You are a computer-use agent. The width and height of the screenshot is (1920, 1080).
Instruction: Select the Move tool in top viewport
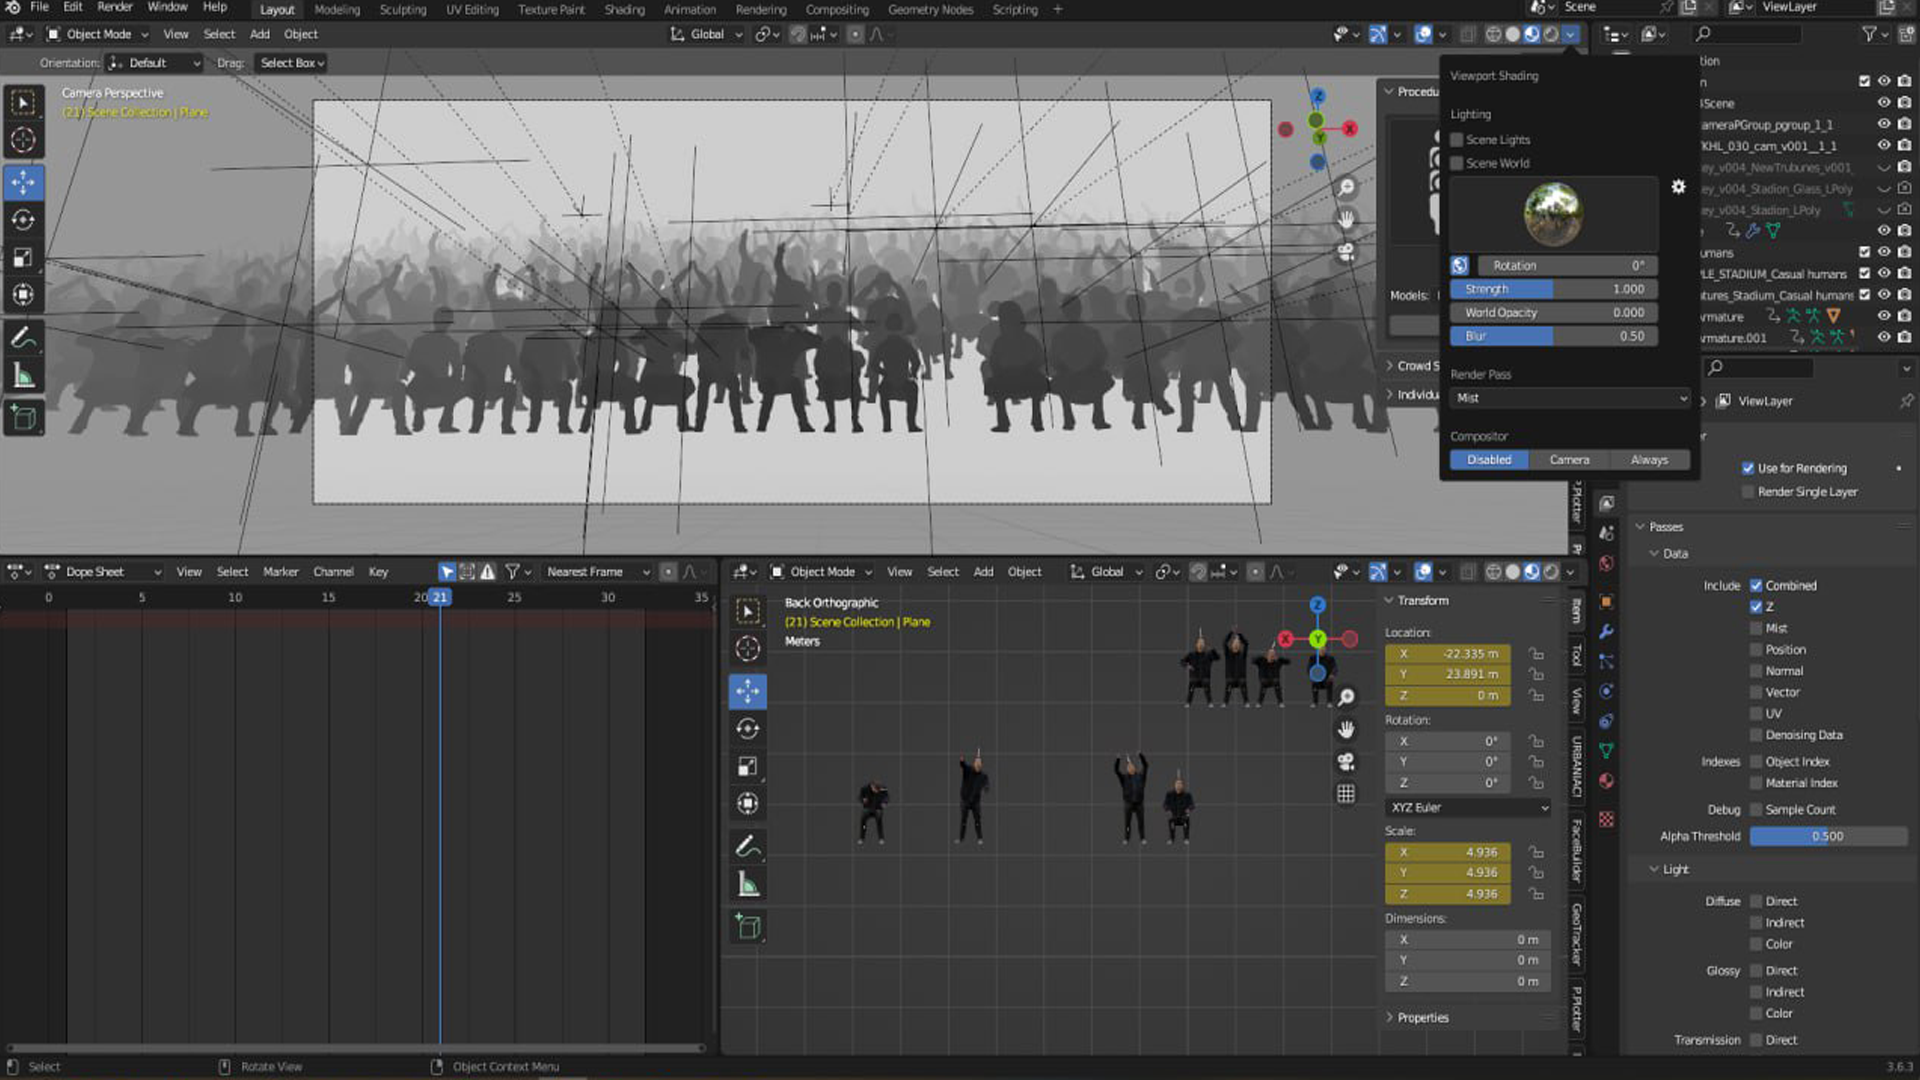pos(23,182)
